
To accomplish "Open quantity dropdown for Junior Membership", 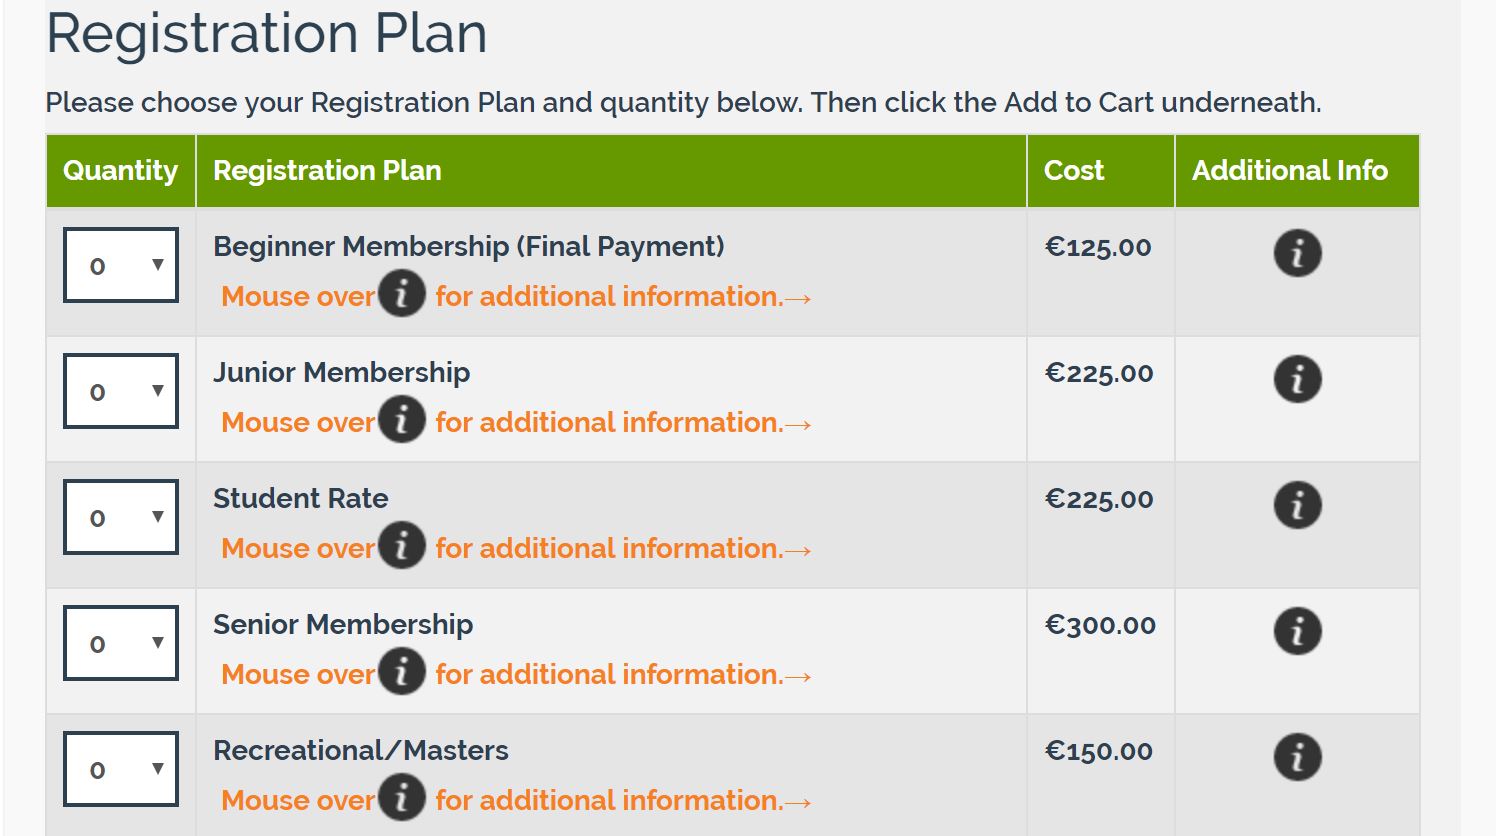I will click(x=121, y=391).
